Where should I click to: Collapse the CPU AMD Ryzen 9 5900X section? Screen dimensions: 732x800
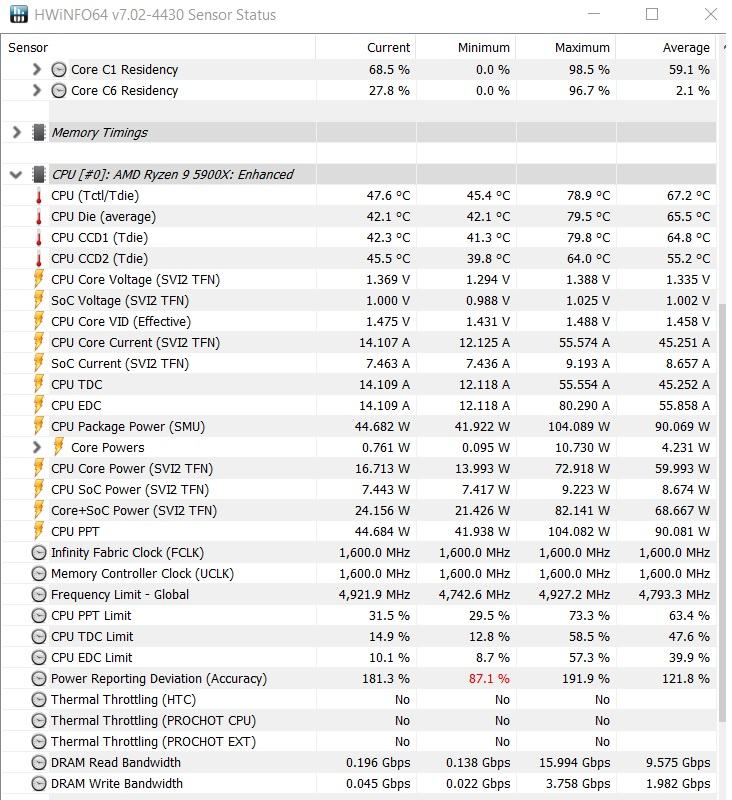(16, 175)
